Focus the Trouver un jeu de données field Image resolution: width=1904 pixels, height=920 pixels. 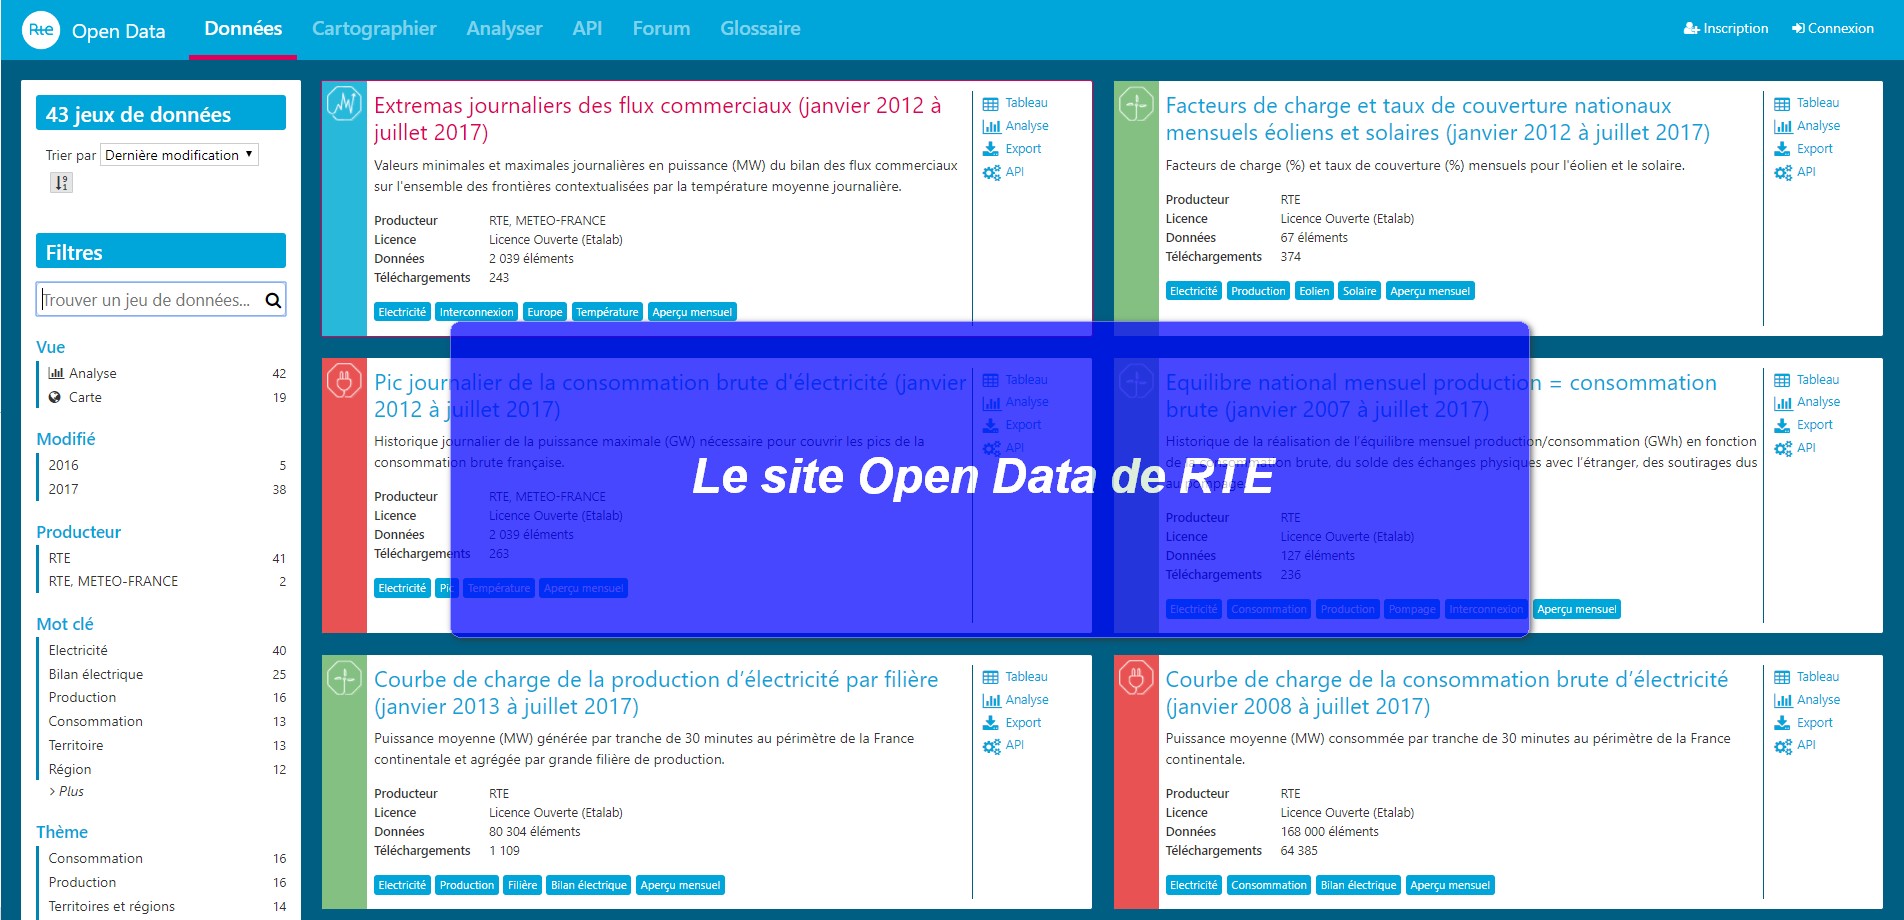[x=148, y=300]
